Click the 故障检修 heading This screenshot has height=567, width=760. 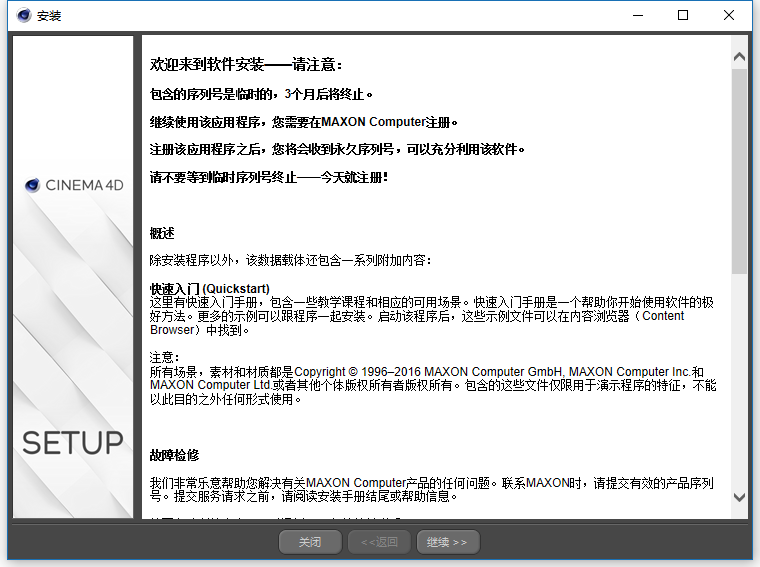(x=174, y=455)
